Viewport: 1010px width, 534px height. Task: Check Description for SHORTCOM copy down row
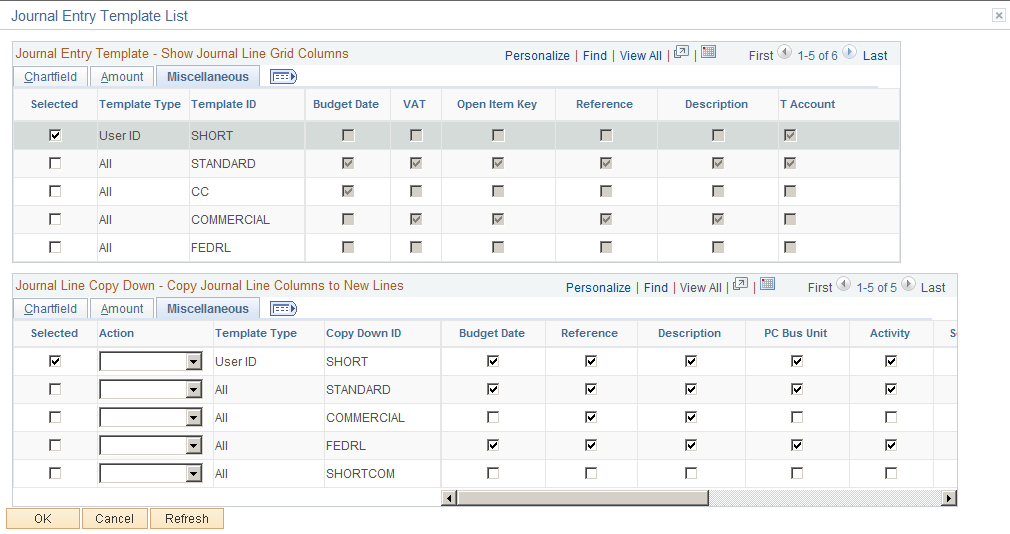tap(691, 473)
